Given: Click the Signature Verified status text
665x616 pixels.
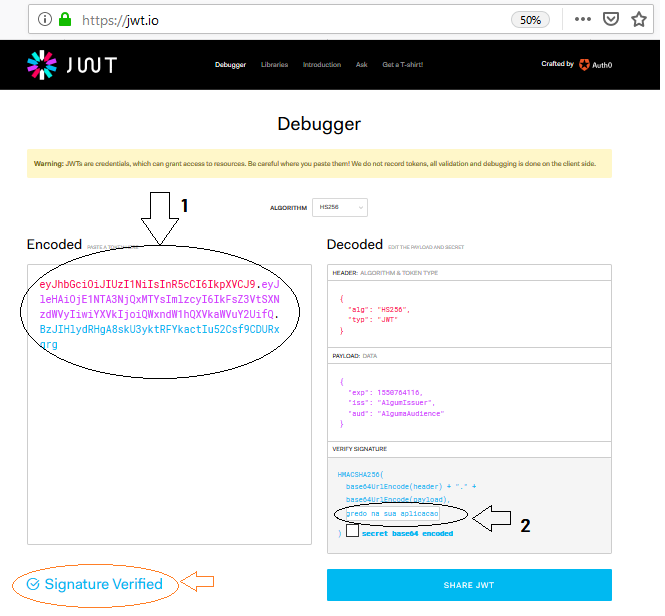Looking at the screenshot, I should [x=103, y=584].
